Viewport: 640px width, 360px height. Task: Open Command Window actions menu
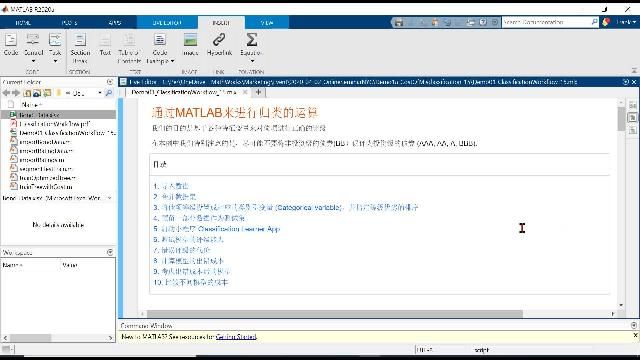click(634, 325)
